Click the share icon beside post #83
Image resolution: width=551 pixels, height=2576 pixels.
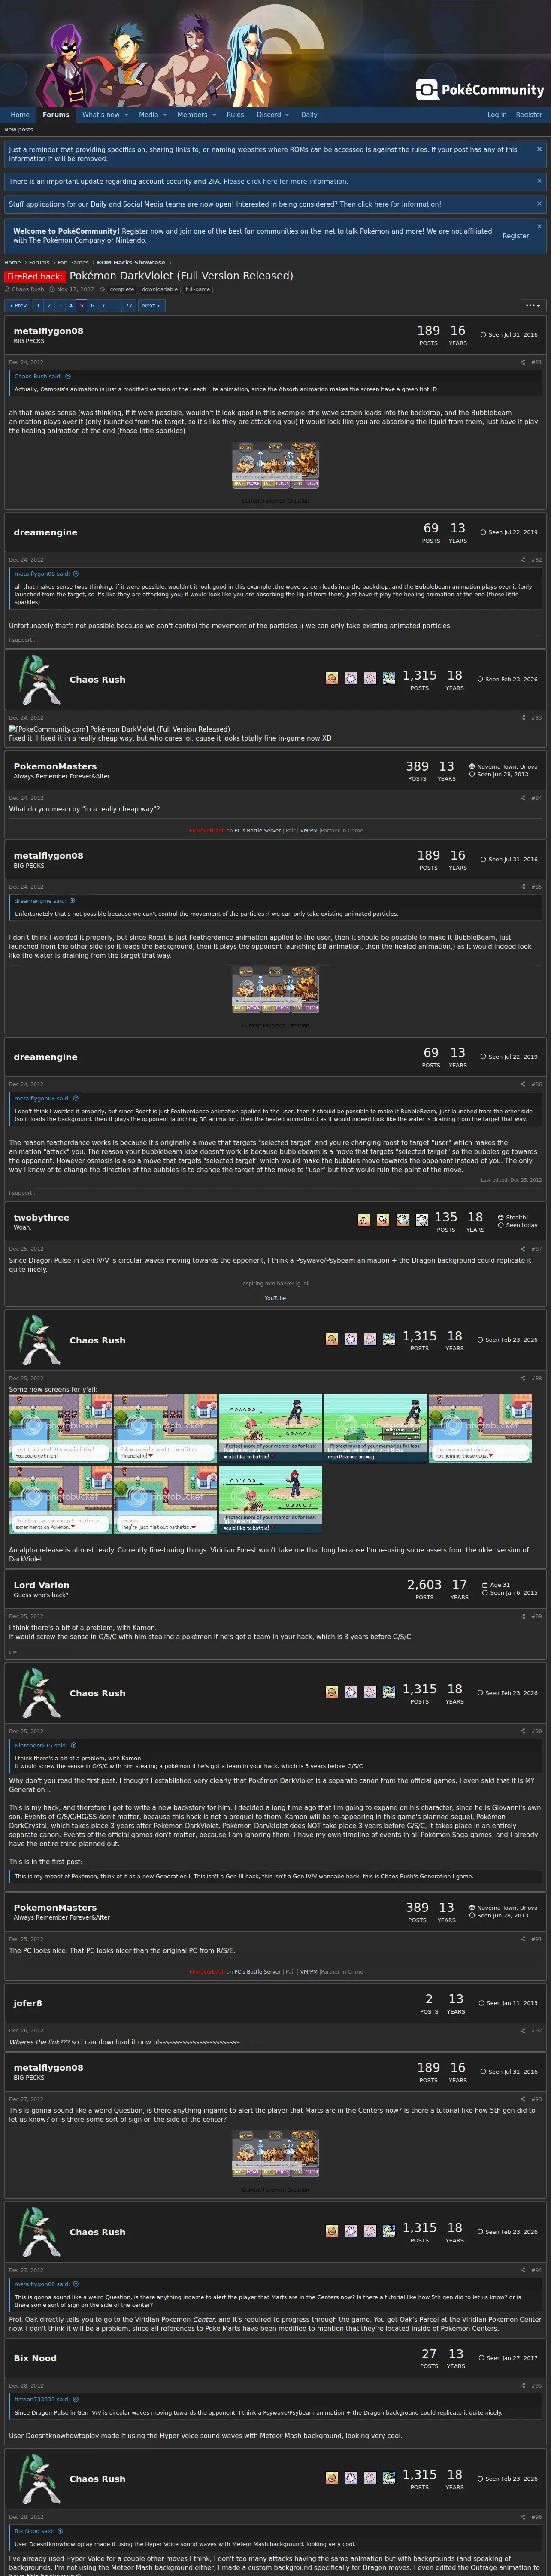[522, 717]
